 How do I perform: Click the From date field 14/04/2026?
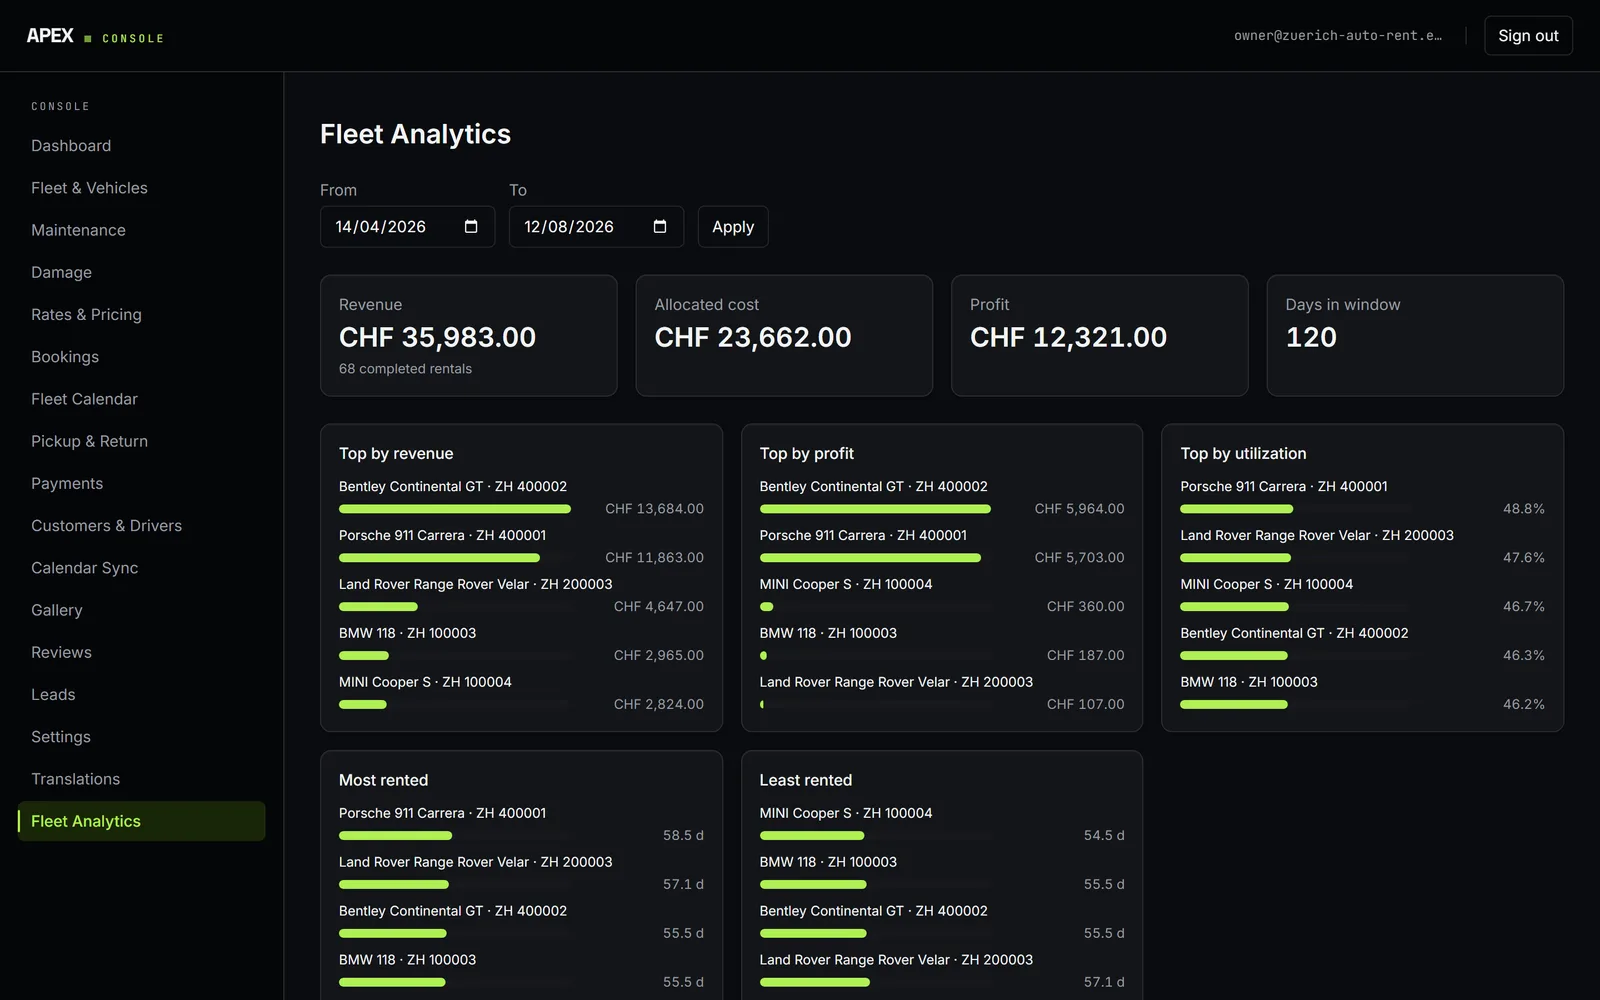tap(407, 227)
